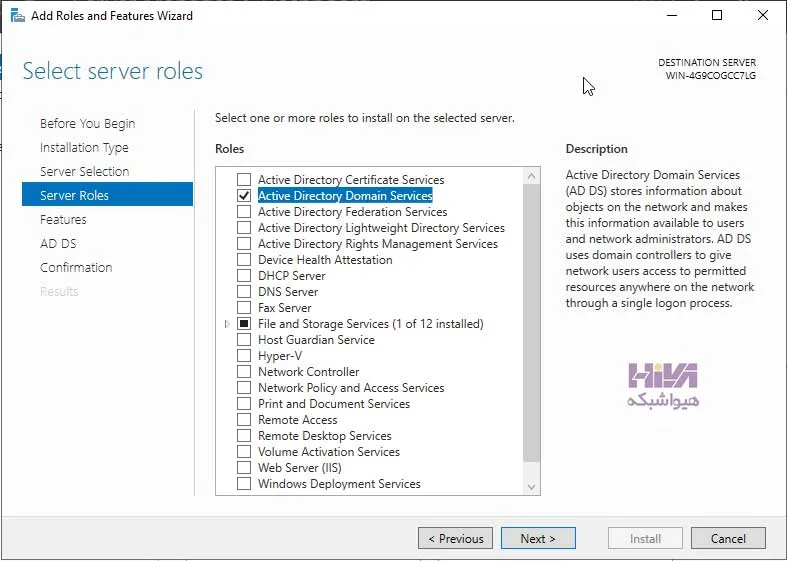Viewport: 787px width, 561px height.
Task: Tick the DHCP Server checkbox
Action: tap(244, 276)
